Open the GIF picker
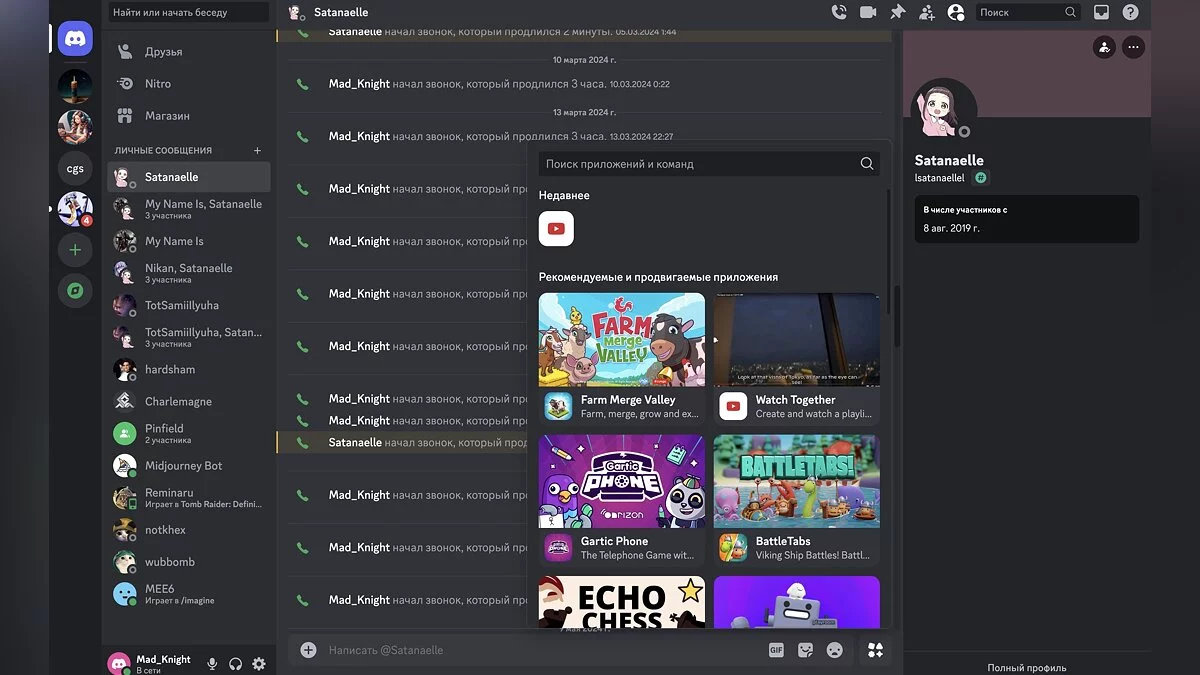The width and height of the screenshot is (1200, 675). tap(776, 650)
